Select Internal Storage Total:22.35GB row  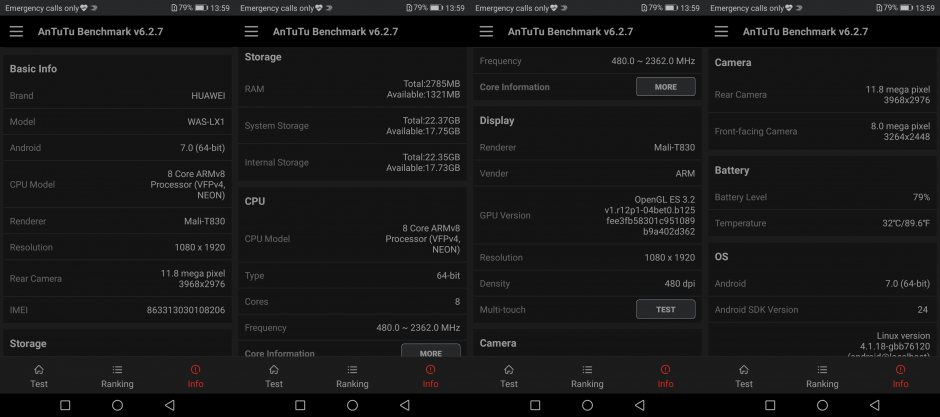(x=352, y=162)
